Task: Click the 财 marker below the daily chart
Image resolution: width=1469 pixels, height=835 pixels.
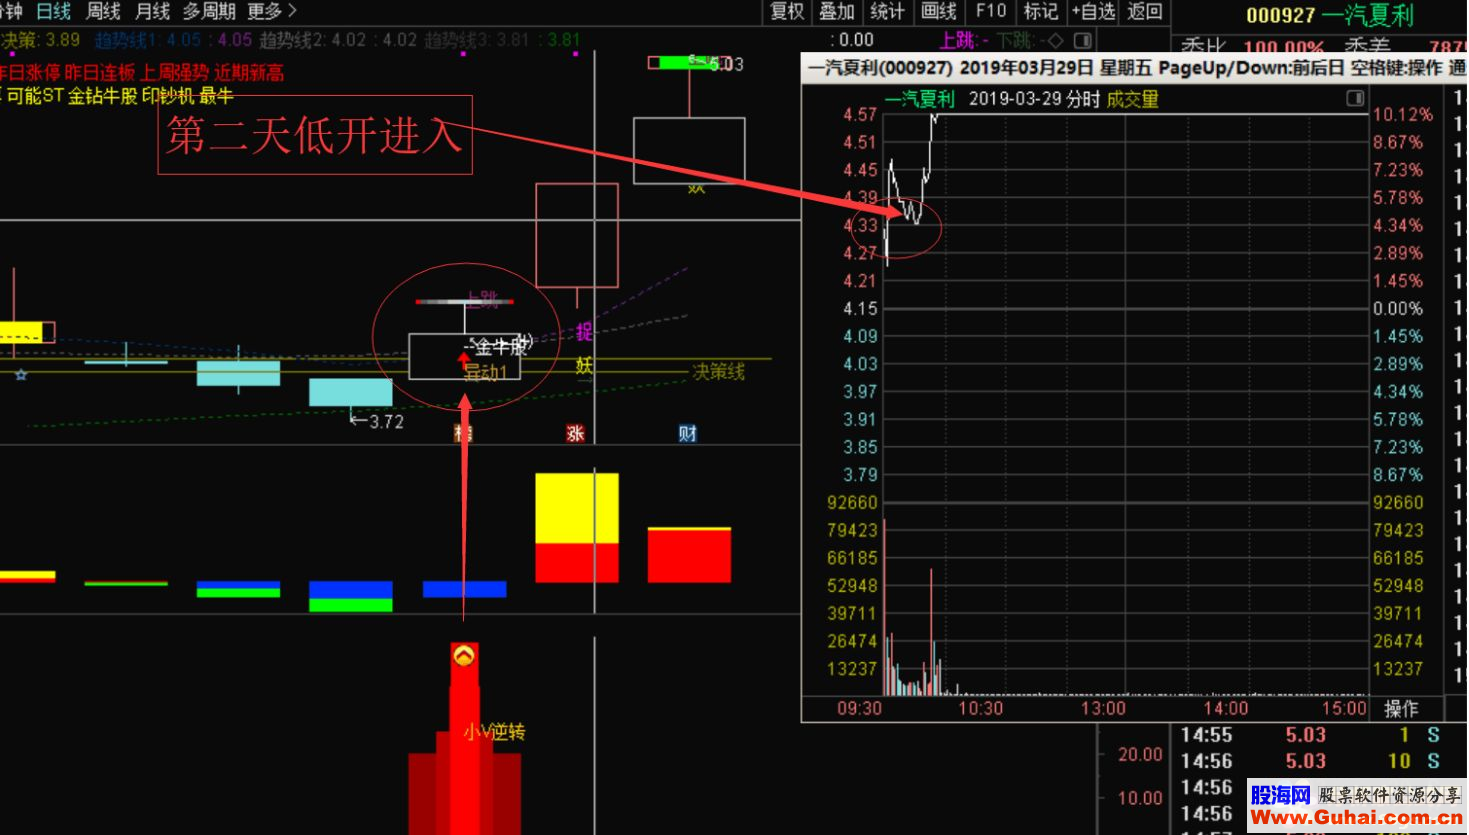Action: [687, 433]
